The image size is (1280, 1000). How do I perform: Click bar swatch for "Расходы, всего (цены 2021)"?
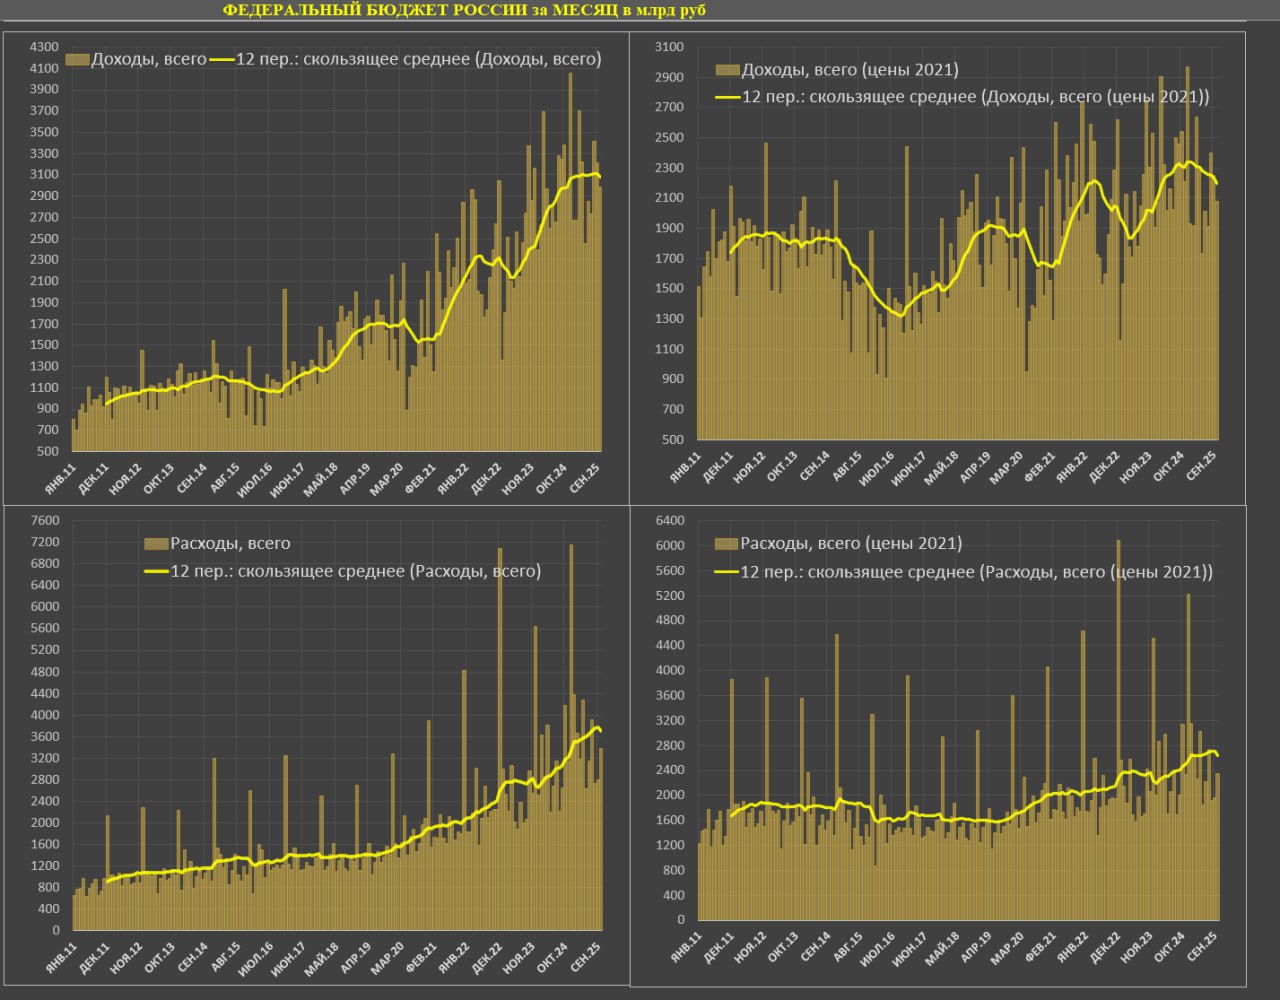pyautogui.click(x=727, y=544)
